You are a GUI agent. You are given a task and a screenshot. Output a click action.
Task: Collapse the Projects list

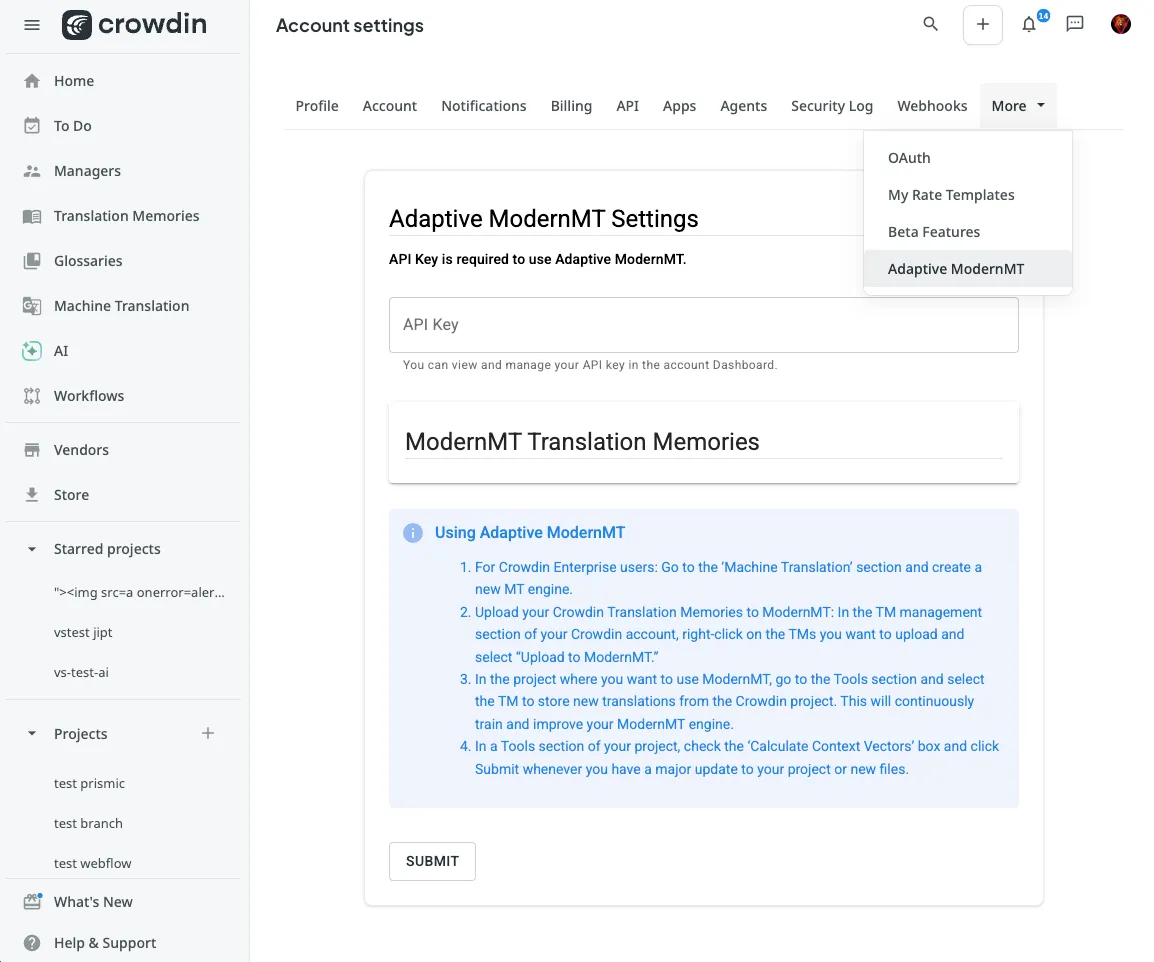pyautogui.click(x=31, y=733)
